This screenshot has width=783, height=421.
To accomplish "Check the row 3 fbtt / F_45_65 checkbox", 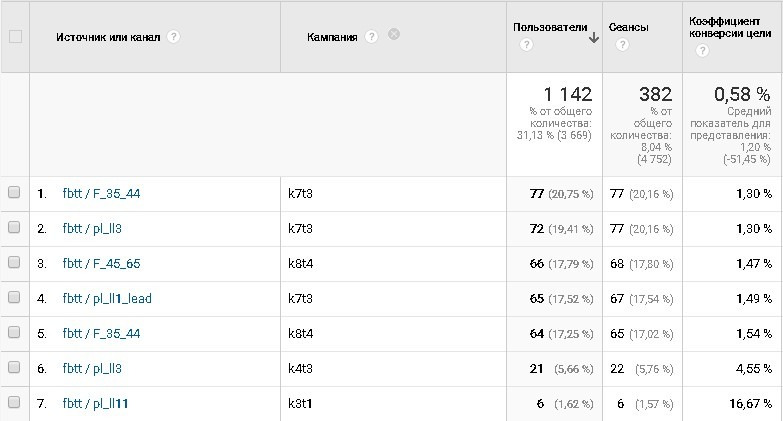I will pyautogui.click(x=15, y=263).
